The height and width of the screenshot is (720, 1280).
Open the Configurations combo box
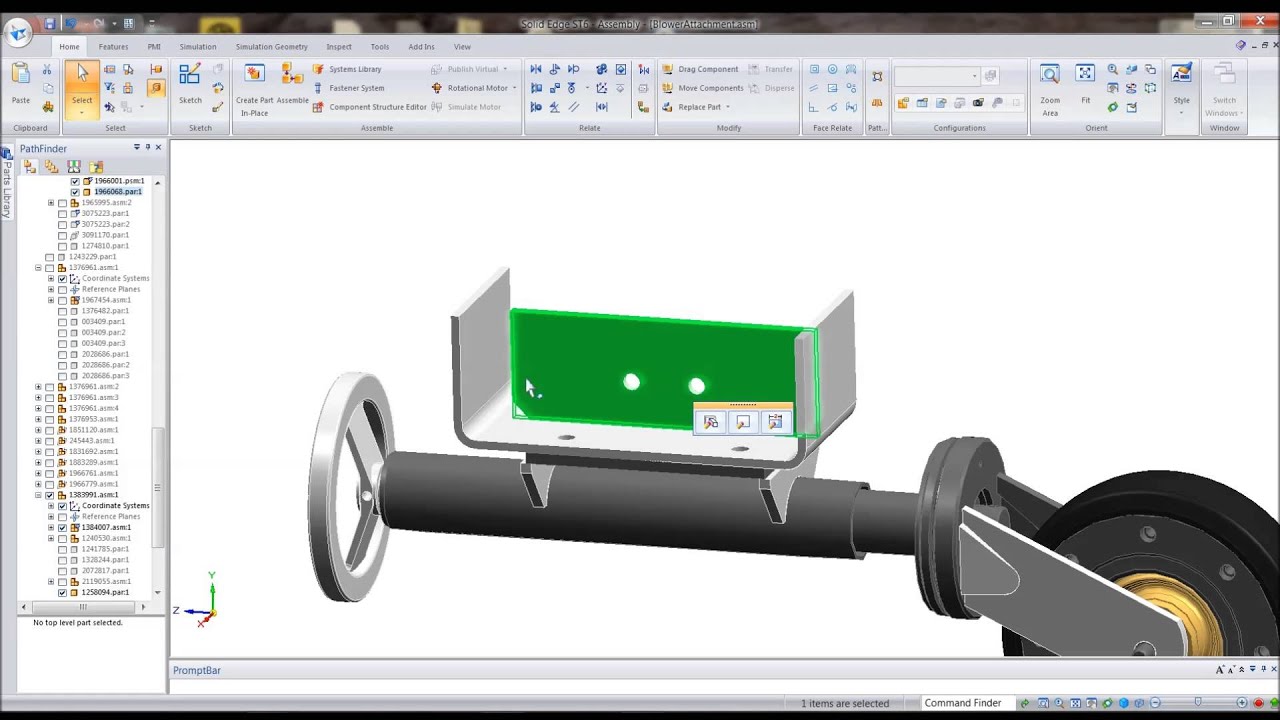[936, 76]
